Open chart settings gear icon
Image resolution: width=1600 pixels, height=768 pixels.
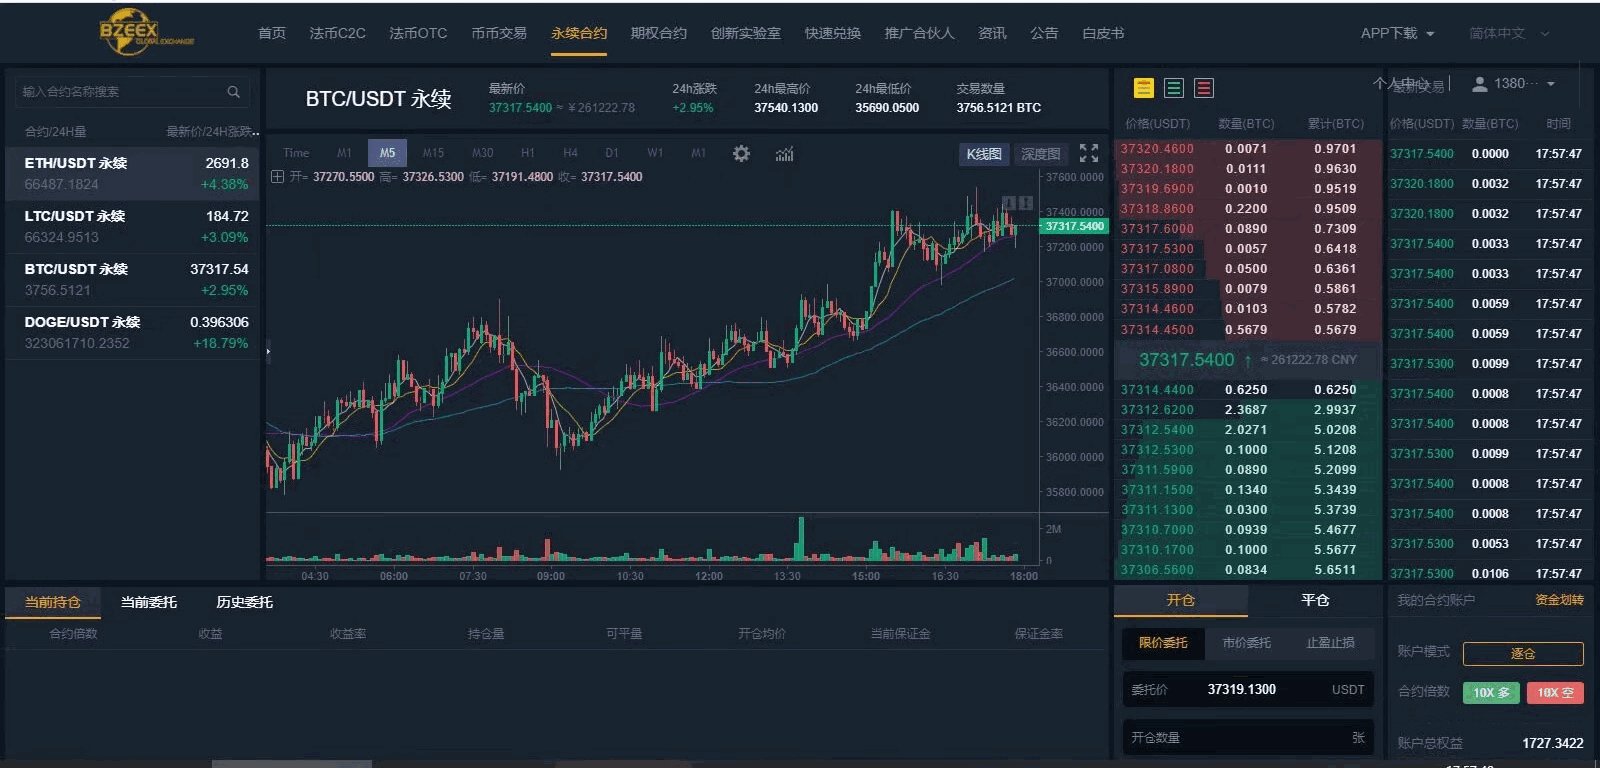(x=741, y=153)
